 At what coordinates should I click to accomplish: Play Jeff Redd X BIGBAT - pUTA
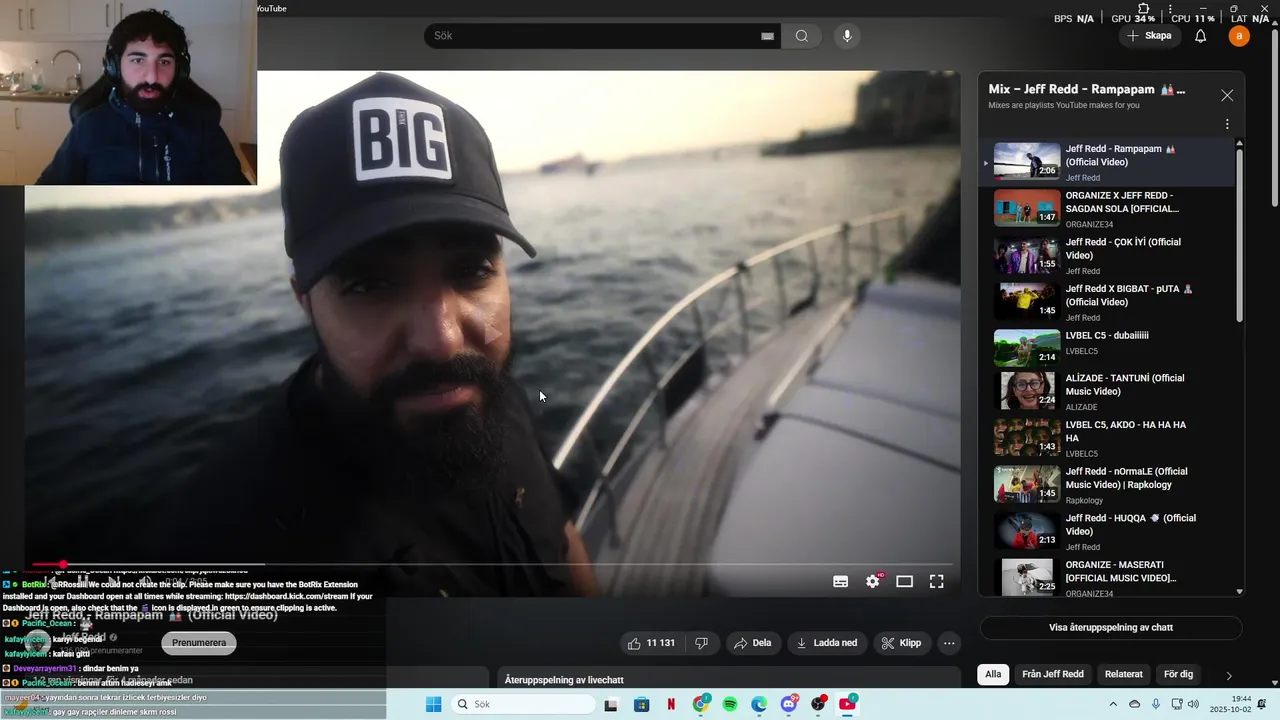(x=1108, y=301)
